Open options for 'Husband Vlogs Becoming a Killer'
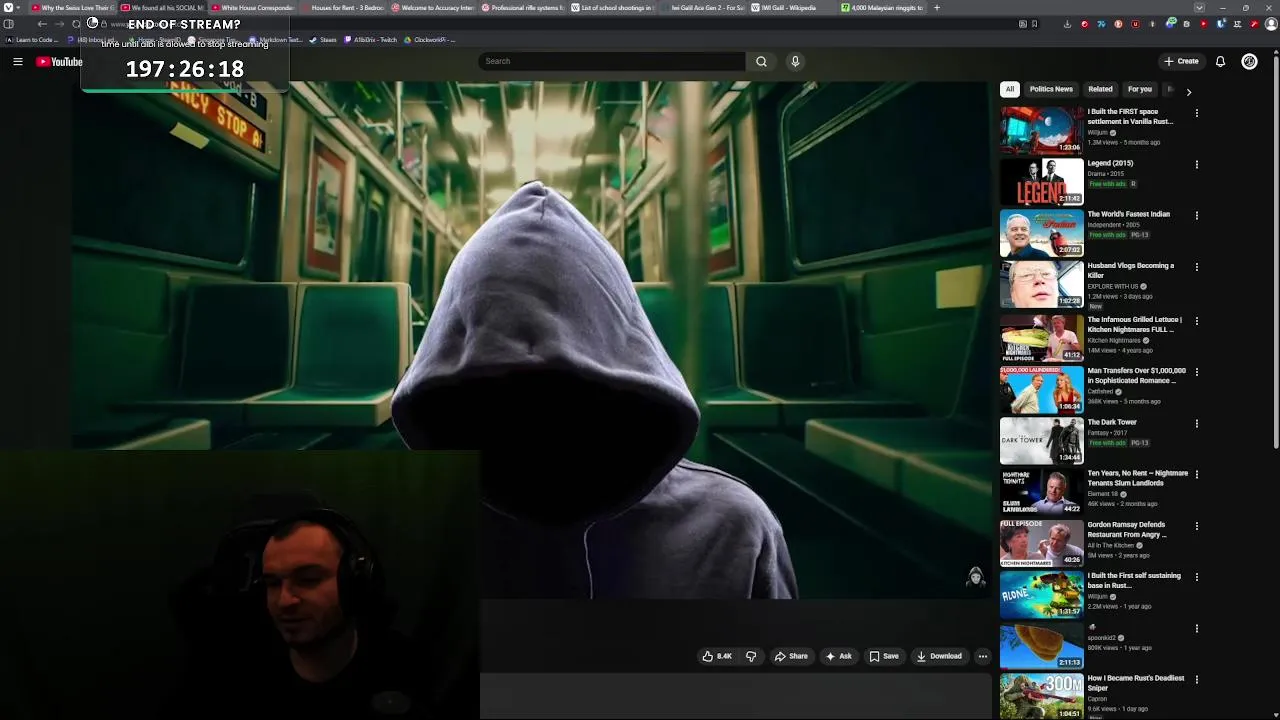This screenshot has width=1280, height=720. click(1196, 267)
